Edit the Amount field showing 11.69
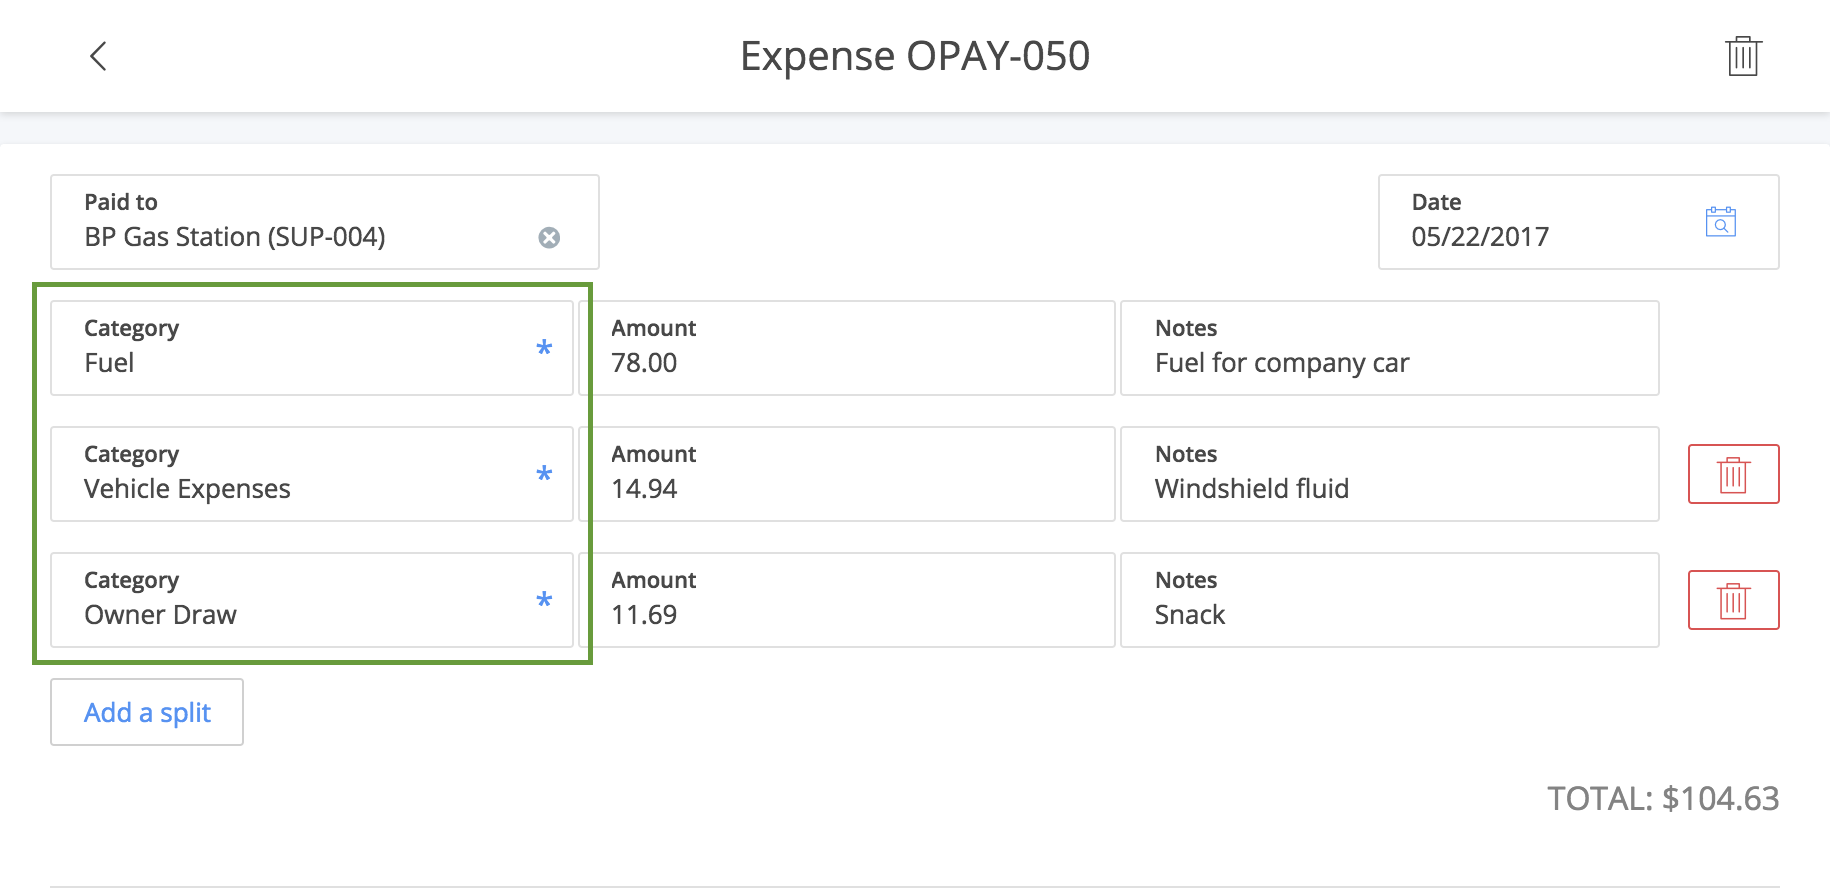Screen dimensions: 1830x892 pos(847,600)
